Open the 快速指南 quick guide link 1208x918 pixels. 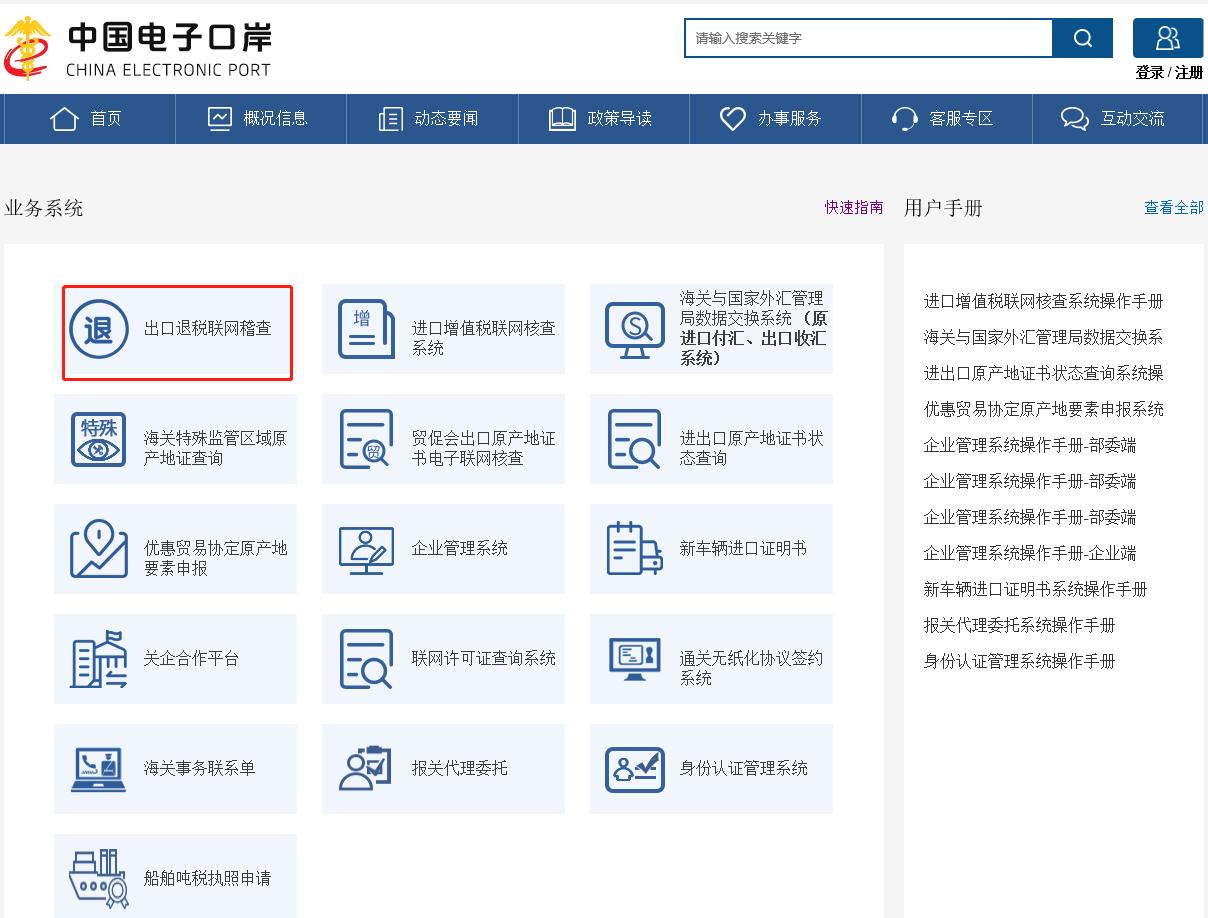pyautogui.click(x=853, y=208)
